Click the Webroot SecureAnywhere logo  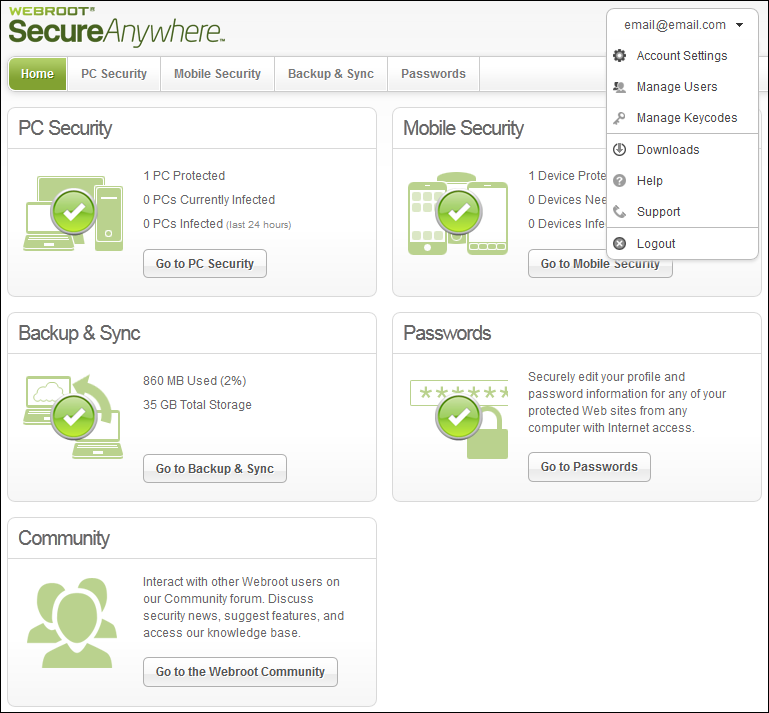coord(117,26)
